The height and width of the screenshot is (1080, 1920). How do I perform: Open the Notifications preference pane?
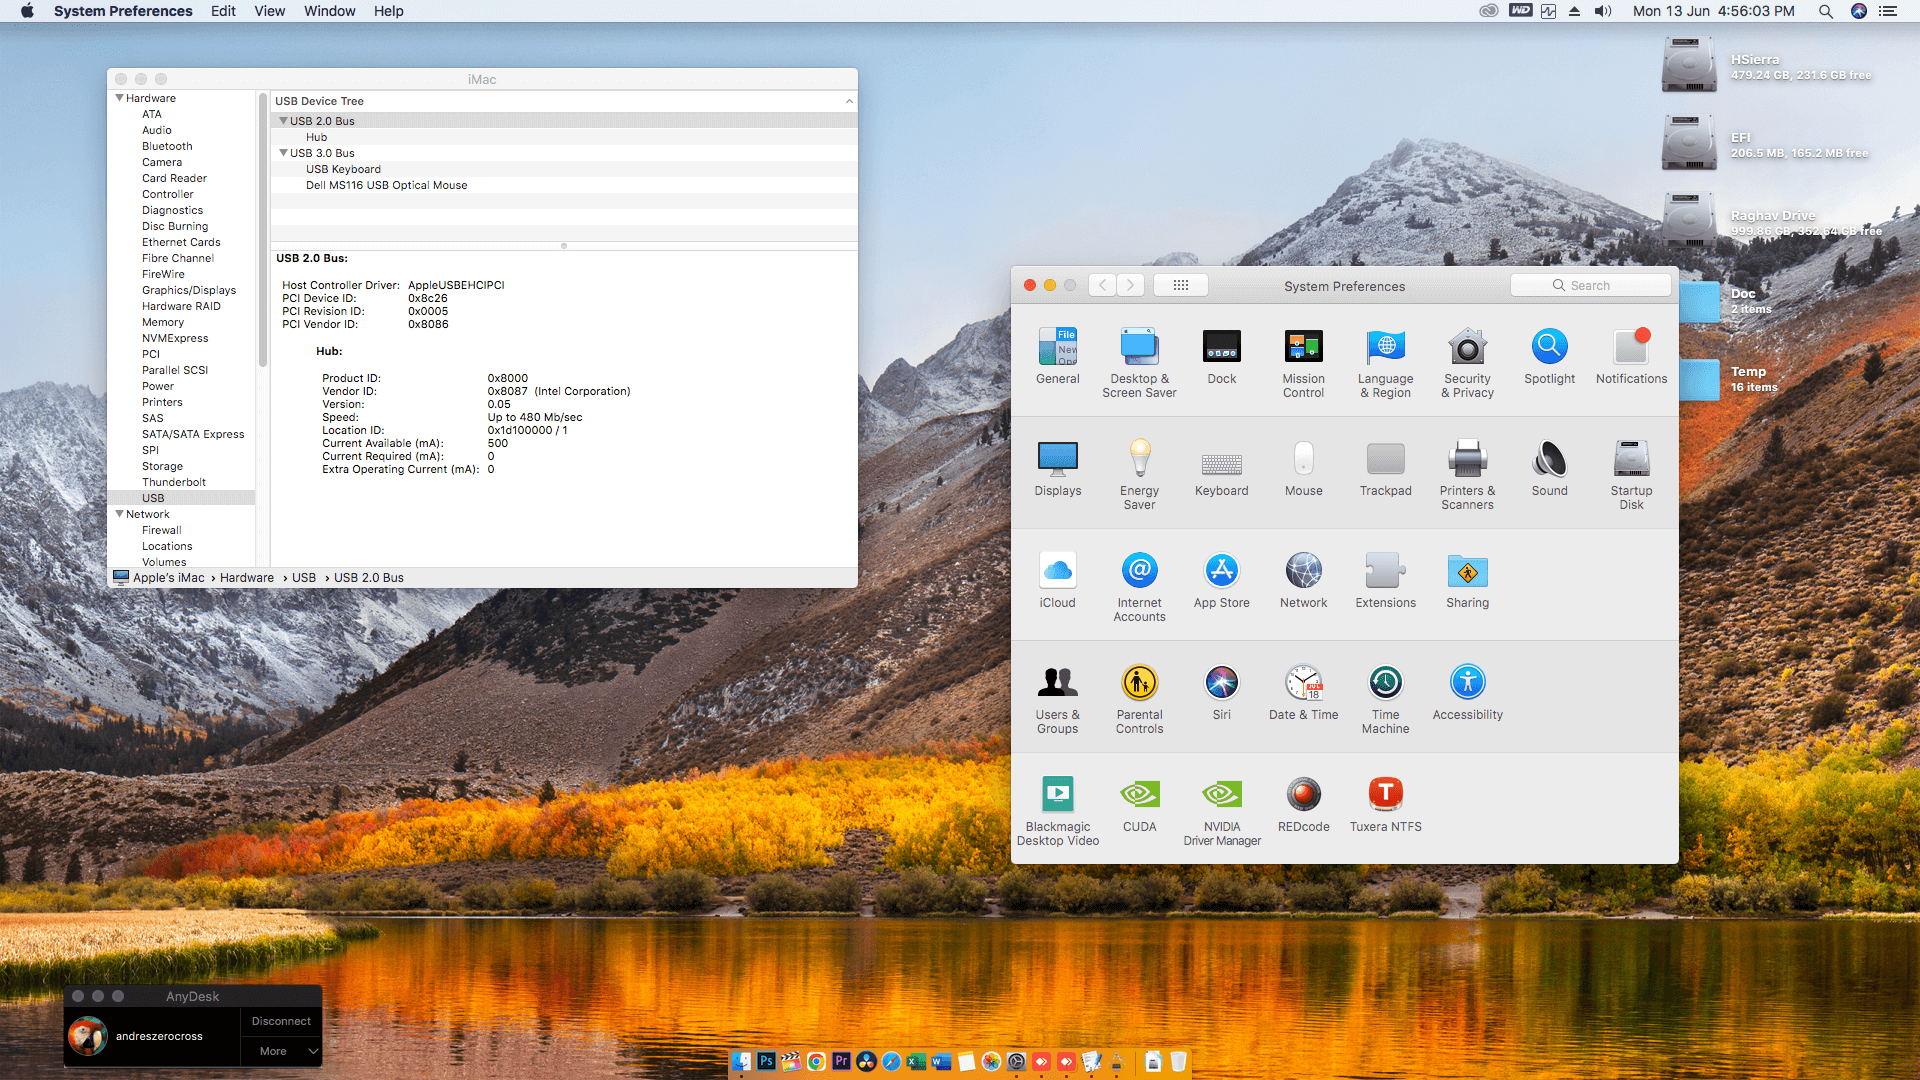(1631, 356)
